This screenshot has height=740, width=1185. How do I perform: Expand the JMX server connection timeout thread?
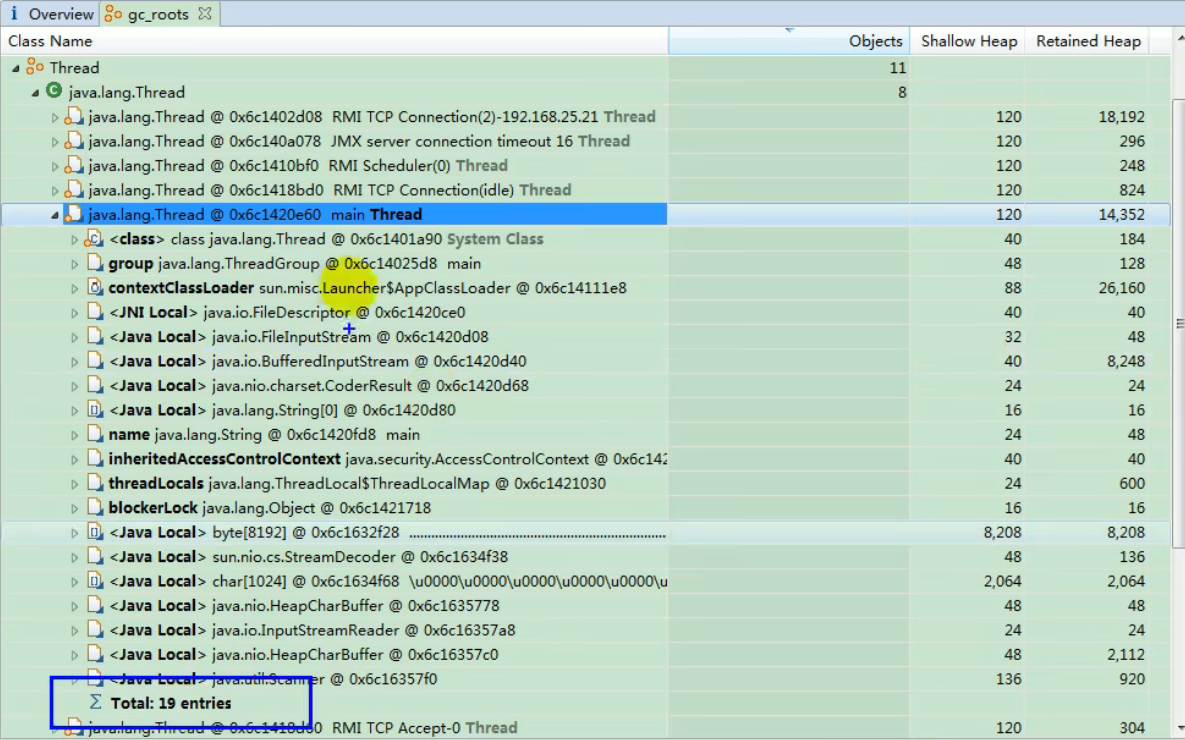tap(54, 142)
